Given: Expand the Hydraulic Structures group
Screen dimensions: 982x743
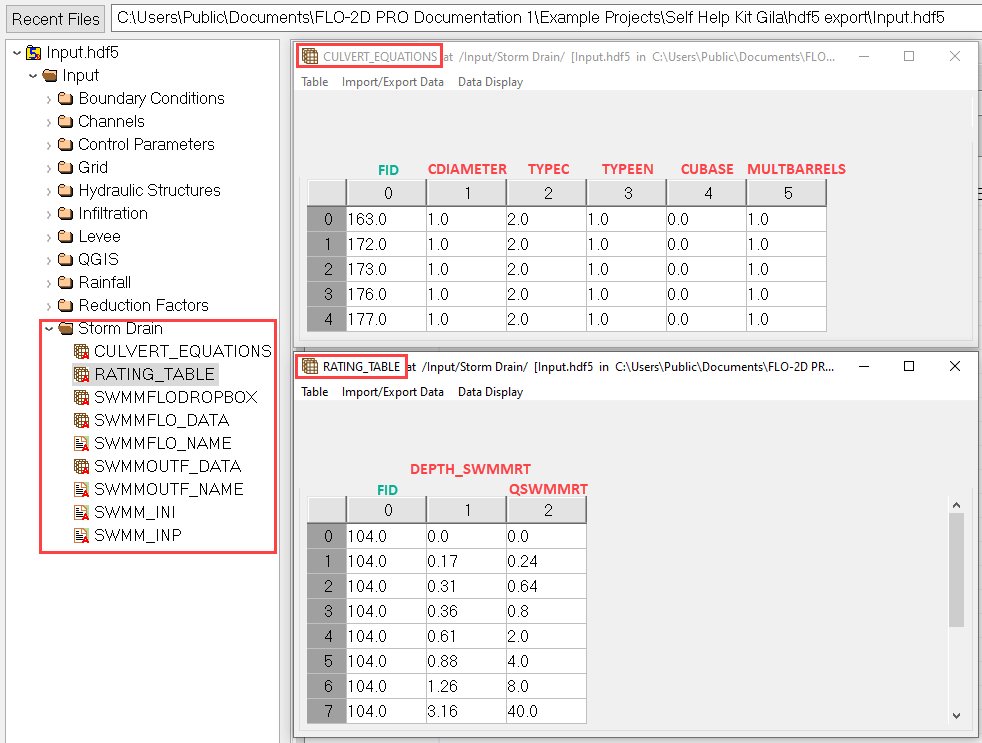Looking at the screenshot, I should (49, 190).
